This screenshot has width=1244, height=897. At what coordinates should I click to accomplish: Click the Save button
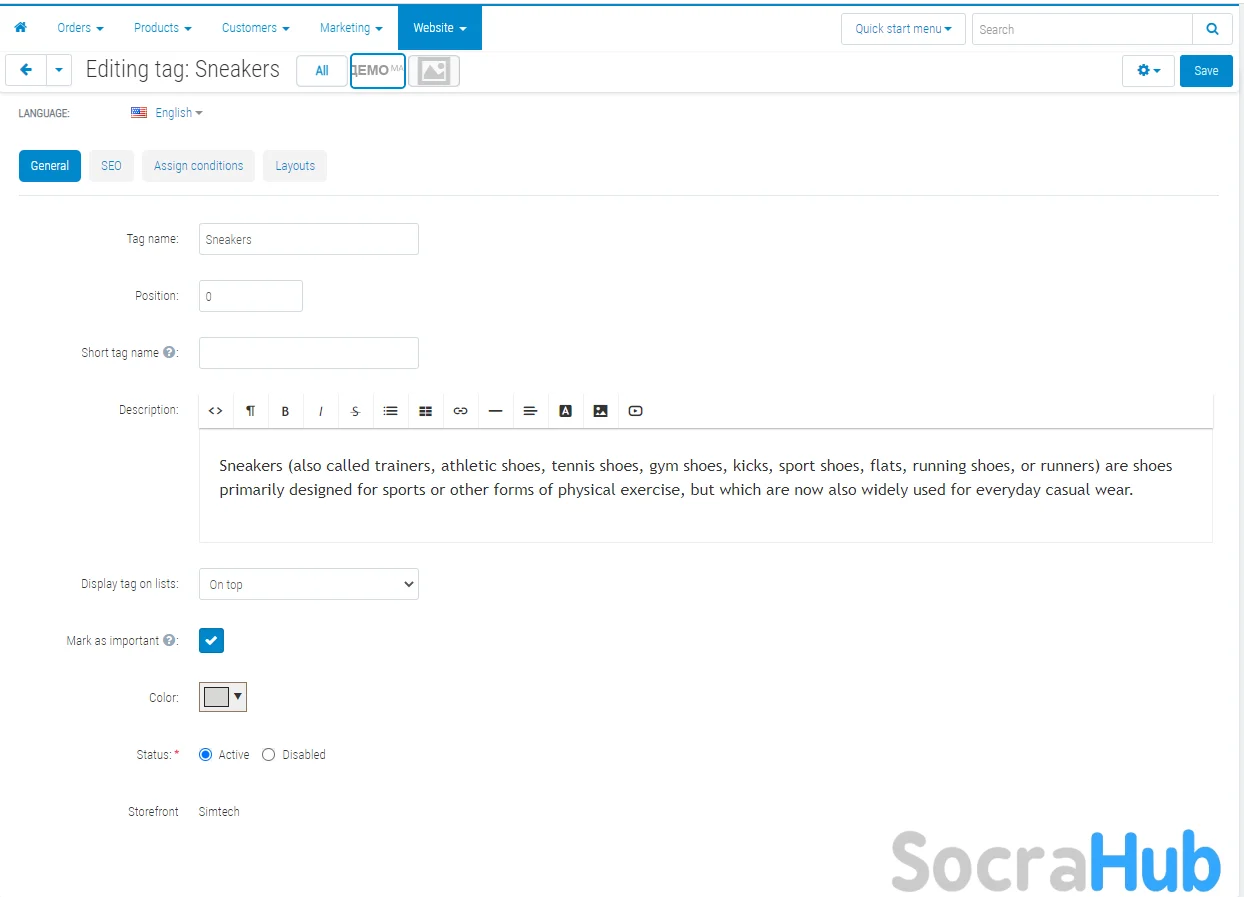pyautogui.click(x=1205, y=71)
